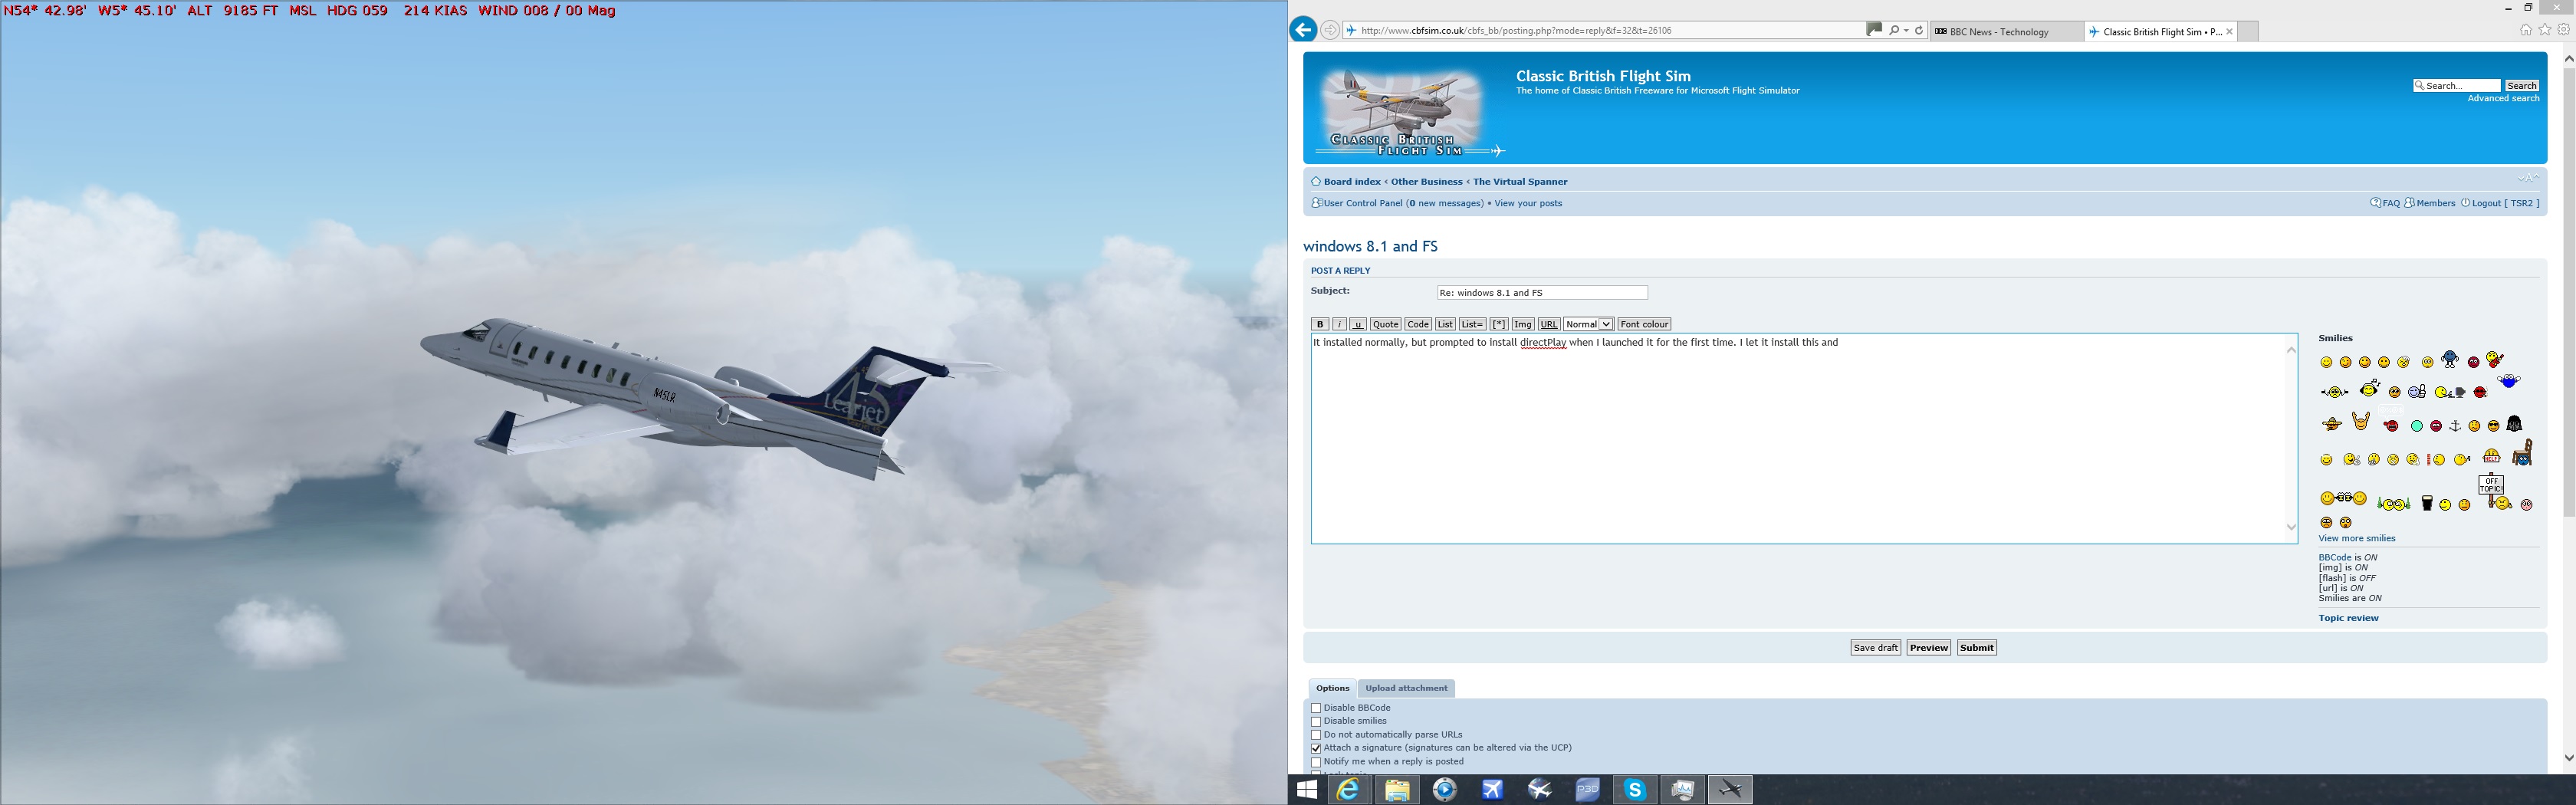
Task: Apply underline with the u button
Action: (1358, 324)
